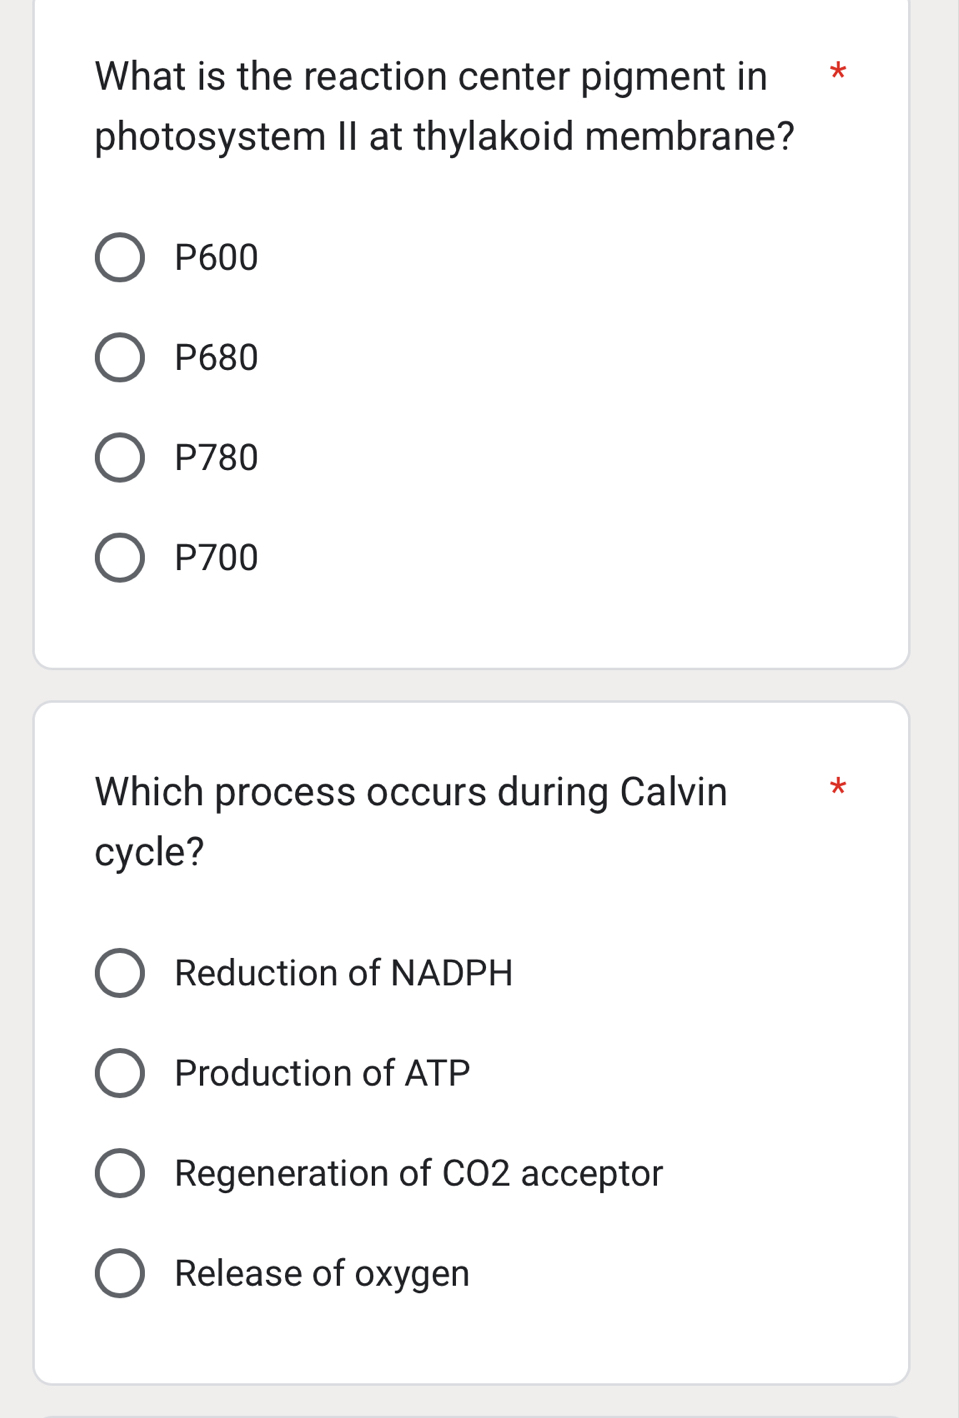This screenshot has width=959, height=1418.
Task: Choose Production of ATP option
Action: click(119, 1073)
